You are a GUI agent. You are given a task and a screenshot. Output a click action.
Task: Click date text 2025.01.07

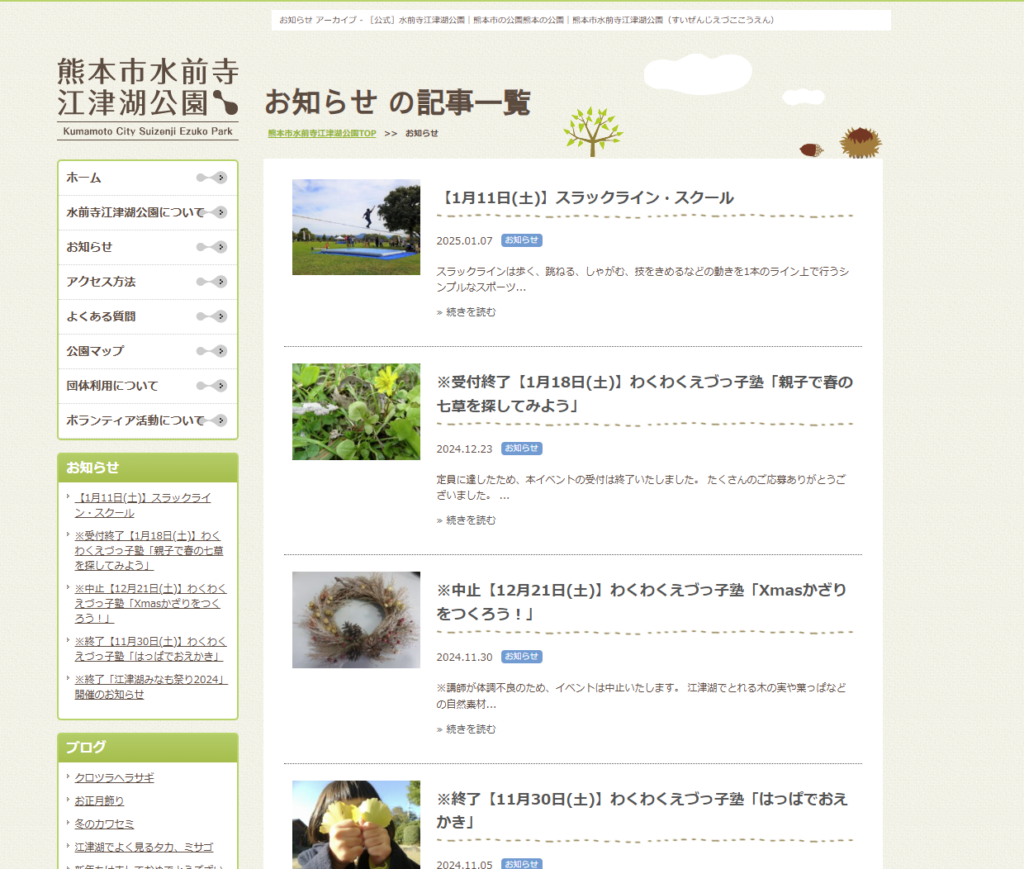(464, 241)
